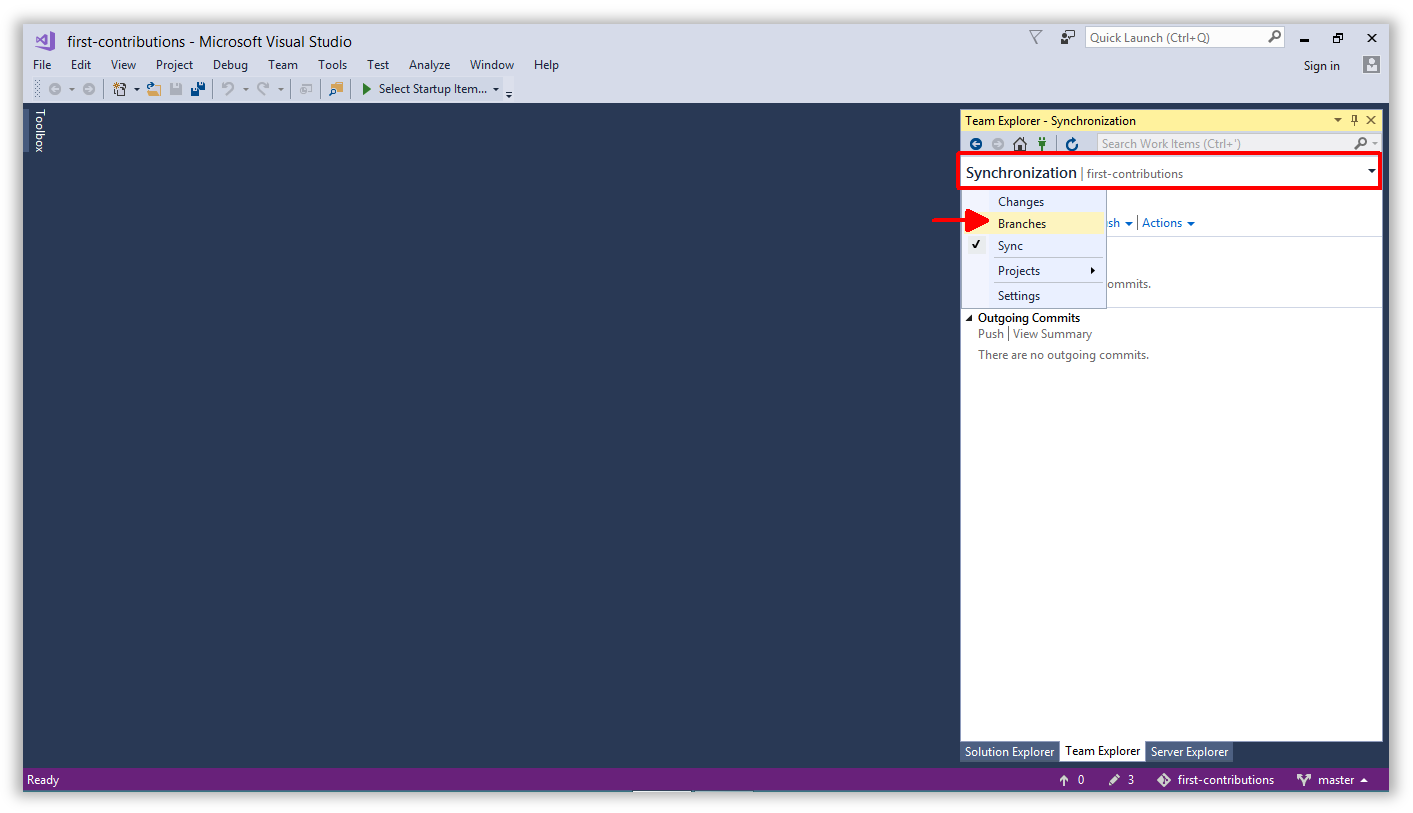Click the Push link under Outgoing Commits

(x=991, y=334)
